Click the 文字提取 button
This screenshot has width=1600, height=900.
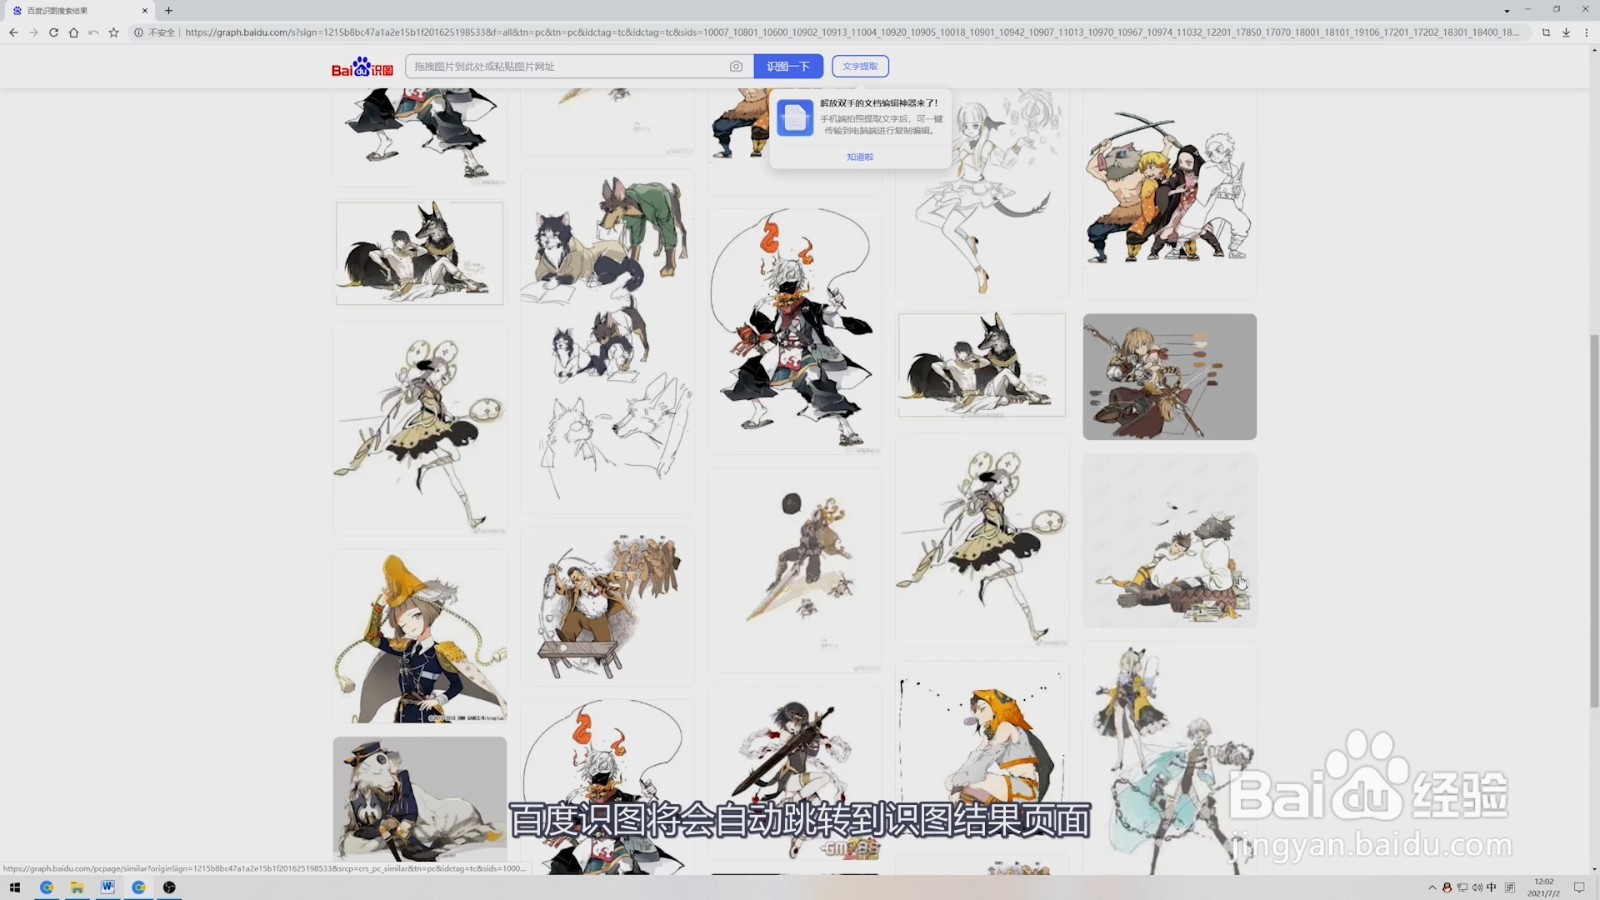860,66
